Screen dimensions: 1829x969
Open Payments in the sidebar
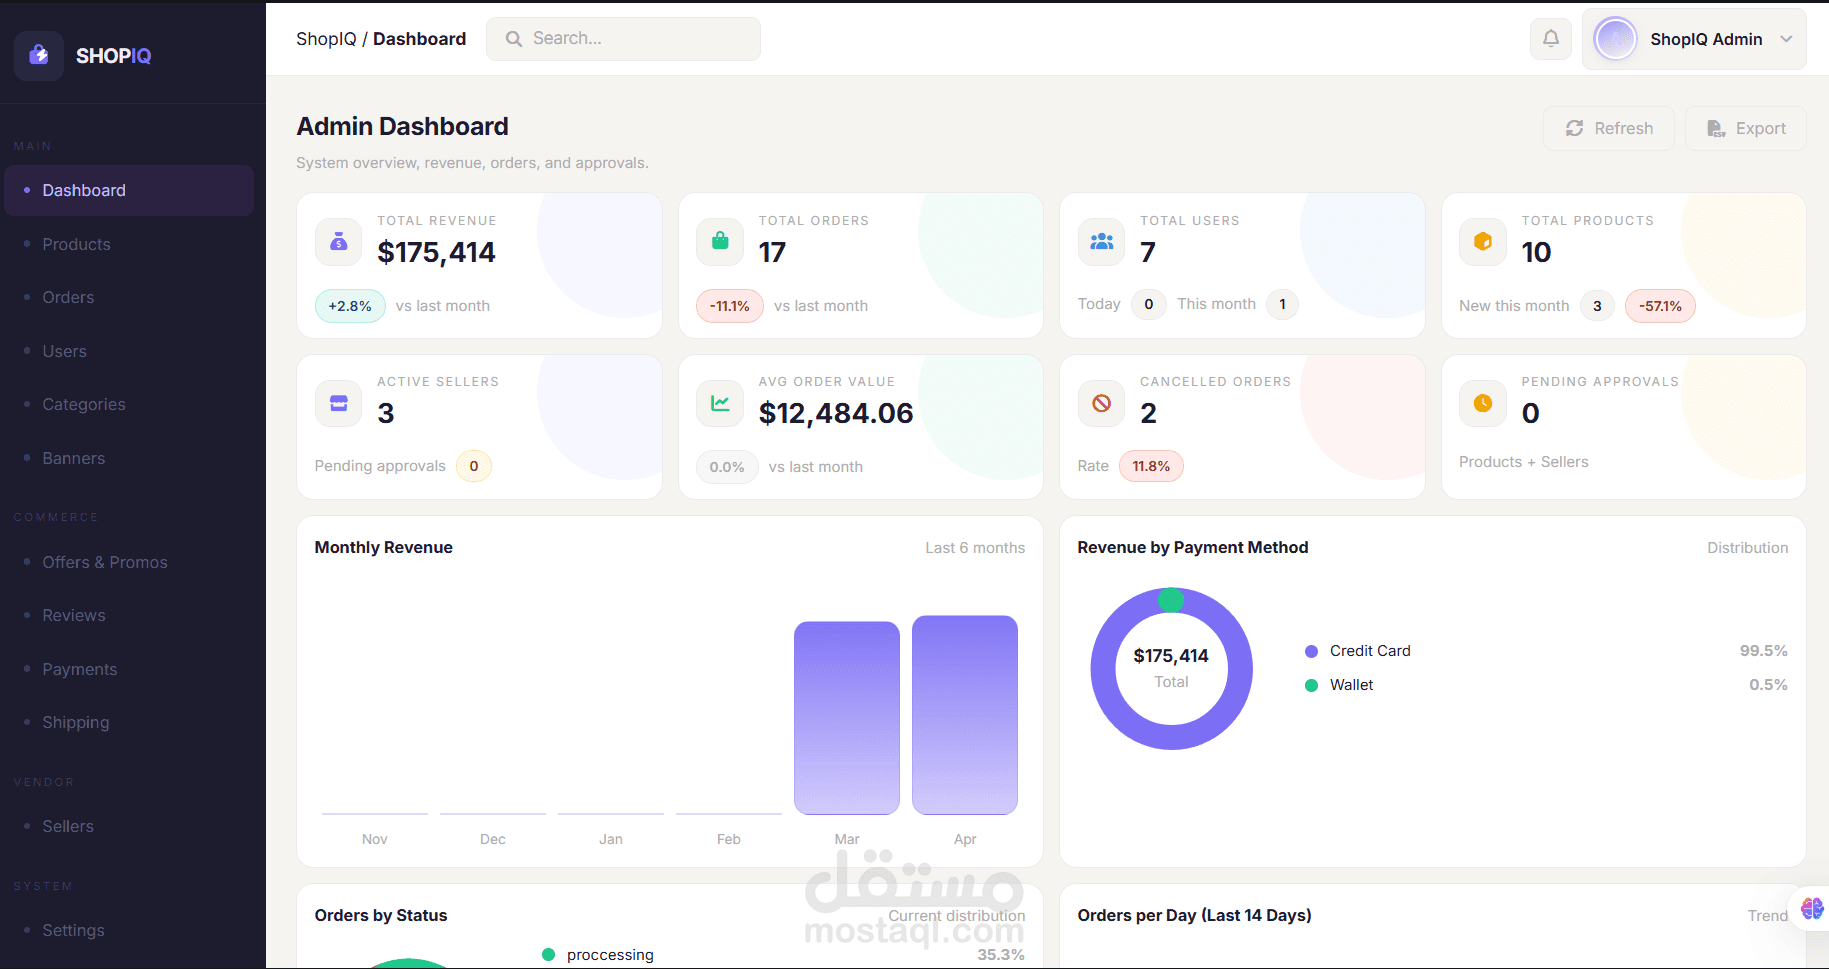point(129,669)
